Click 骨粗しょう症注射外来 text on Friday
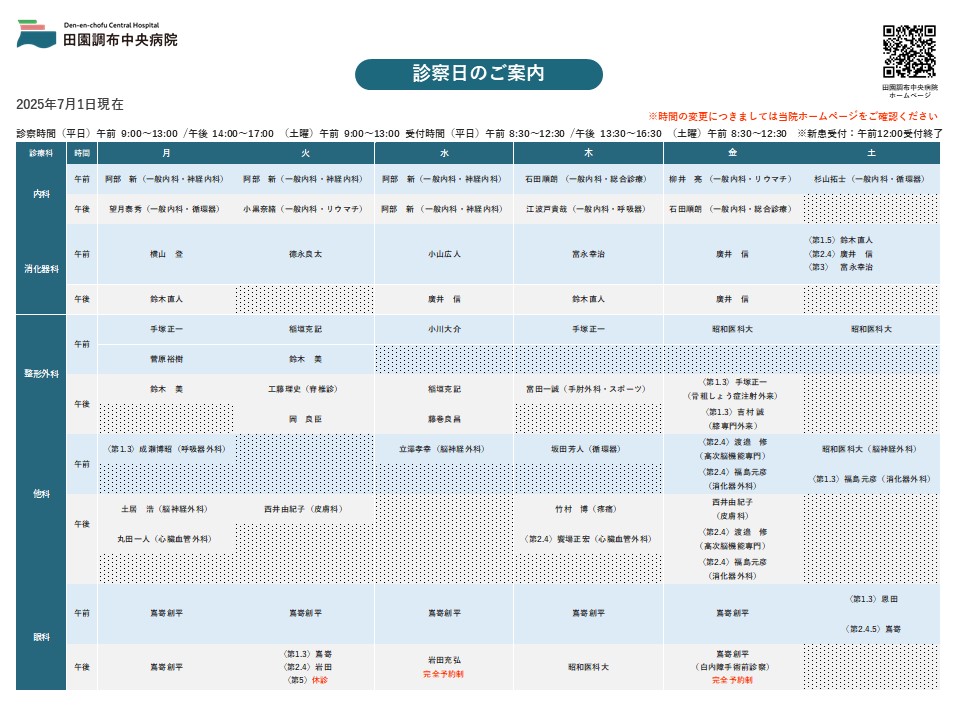This screenshot has width=960, height=720. pos(732,397)
